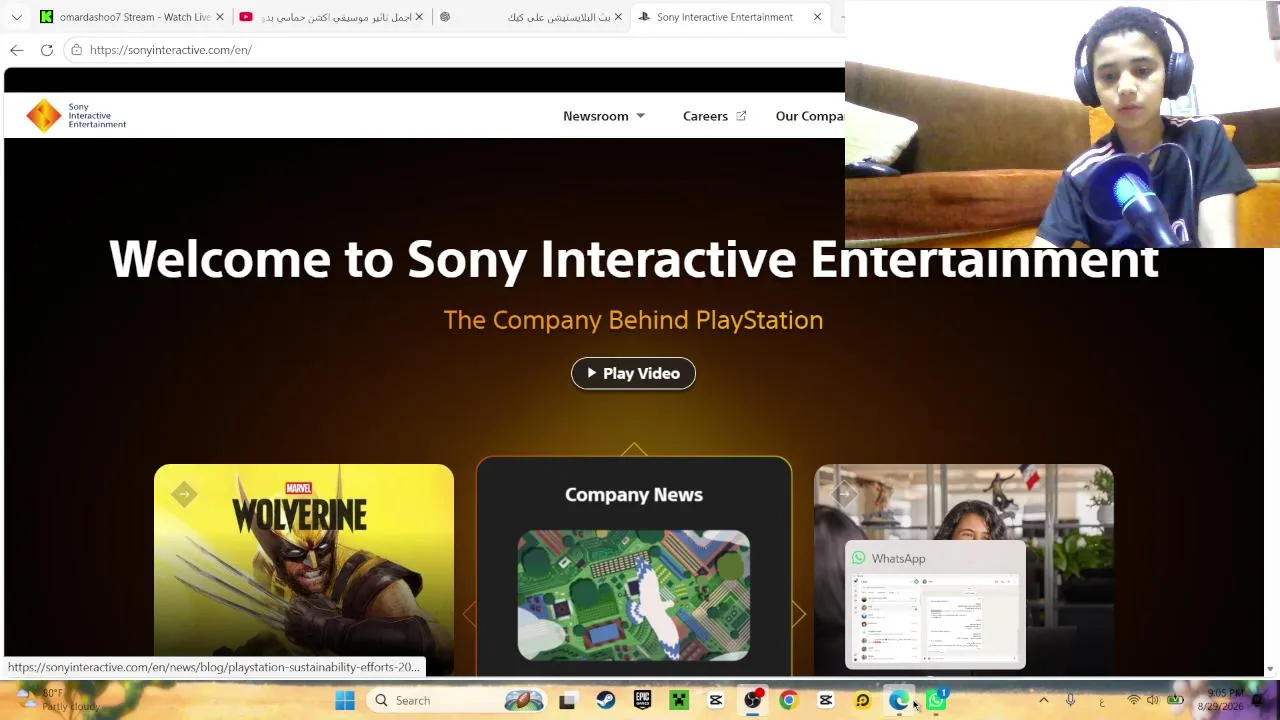This screenshot has height=720, width=1280.
Task: Open the notification center icon
Action: click(1257, 701)
